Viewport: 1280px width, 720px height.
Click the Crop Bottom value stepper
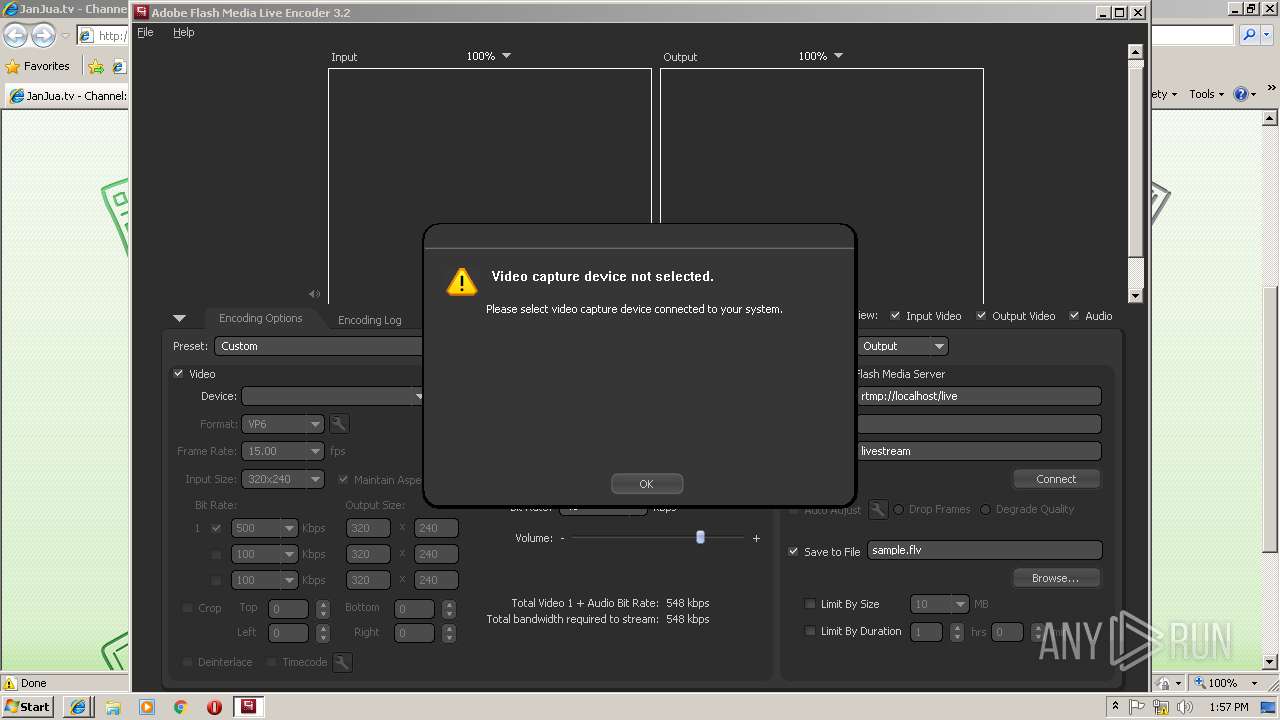[x=448, y=608]
